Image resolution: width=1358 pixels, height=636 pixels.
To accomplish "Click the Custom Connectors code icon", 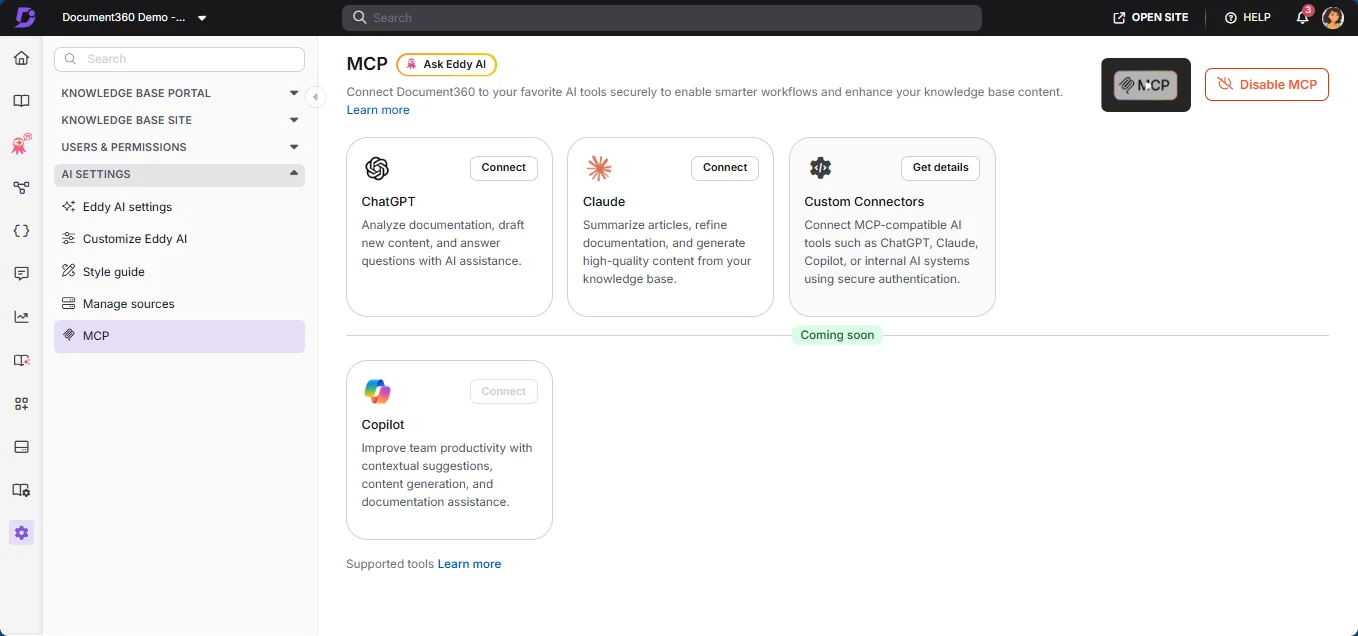I will 820,168.
